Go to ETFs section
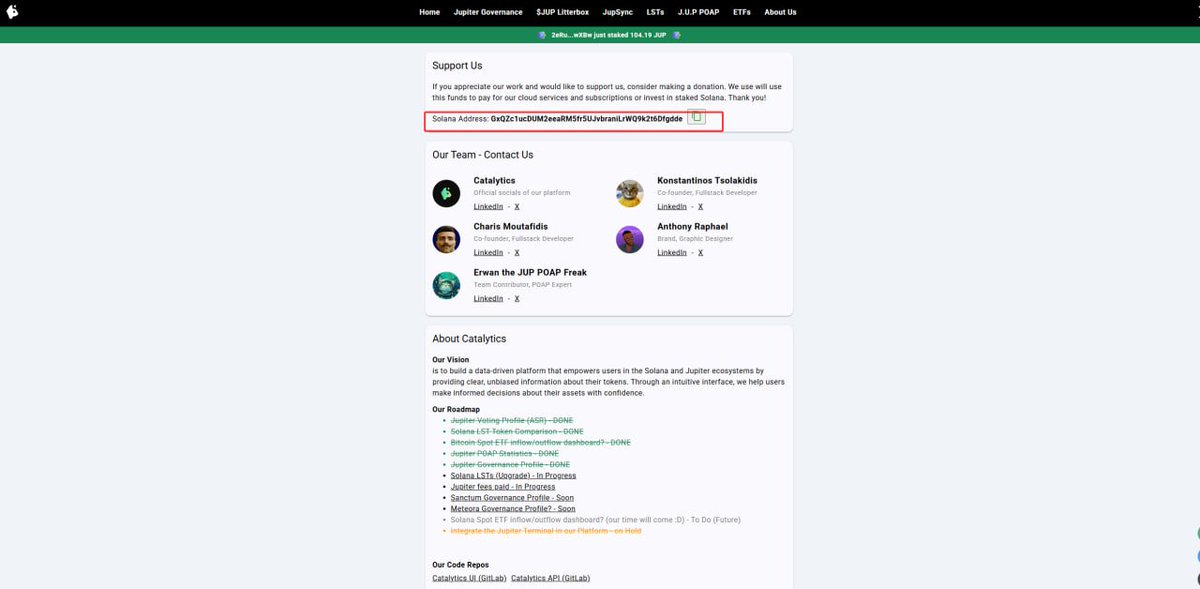1200x589 pixels. 742,12
